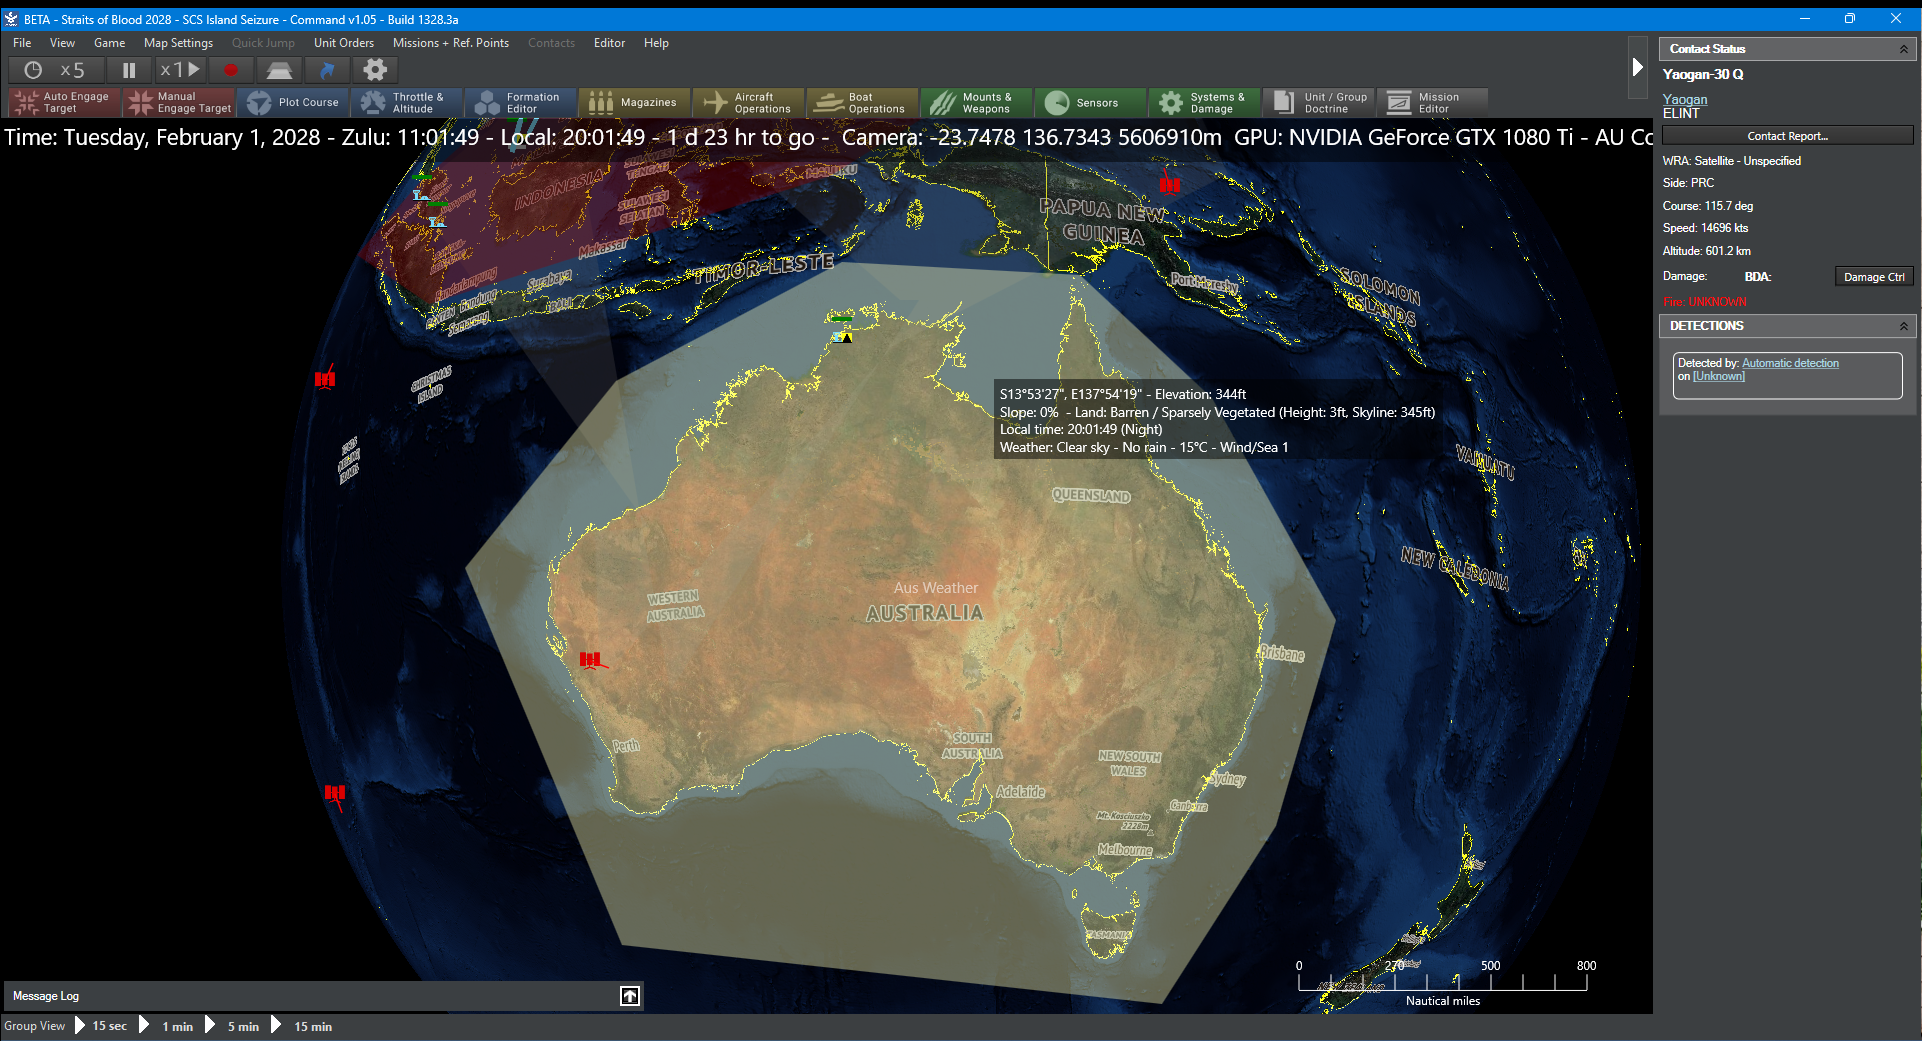The image size is (1922, 1041).
Task: Click the Yaogan-30 Q contact name
Action: tap(1702, 75)
